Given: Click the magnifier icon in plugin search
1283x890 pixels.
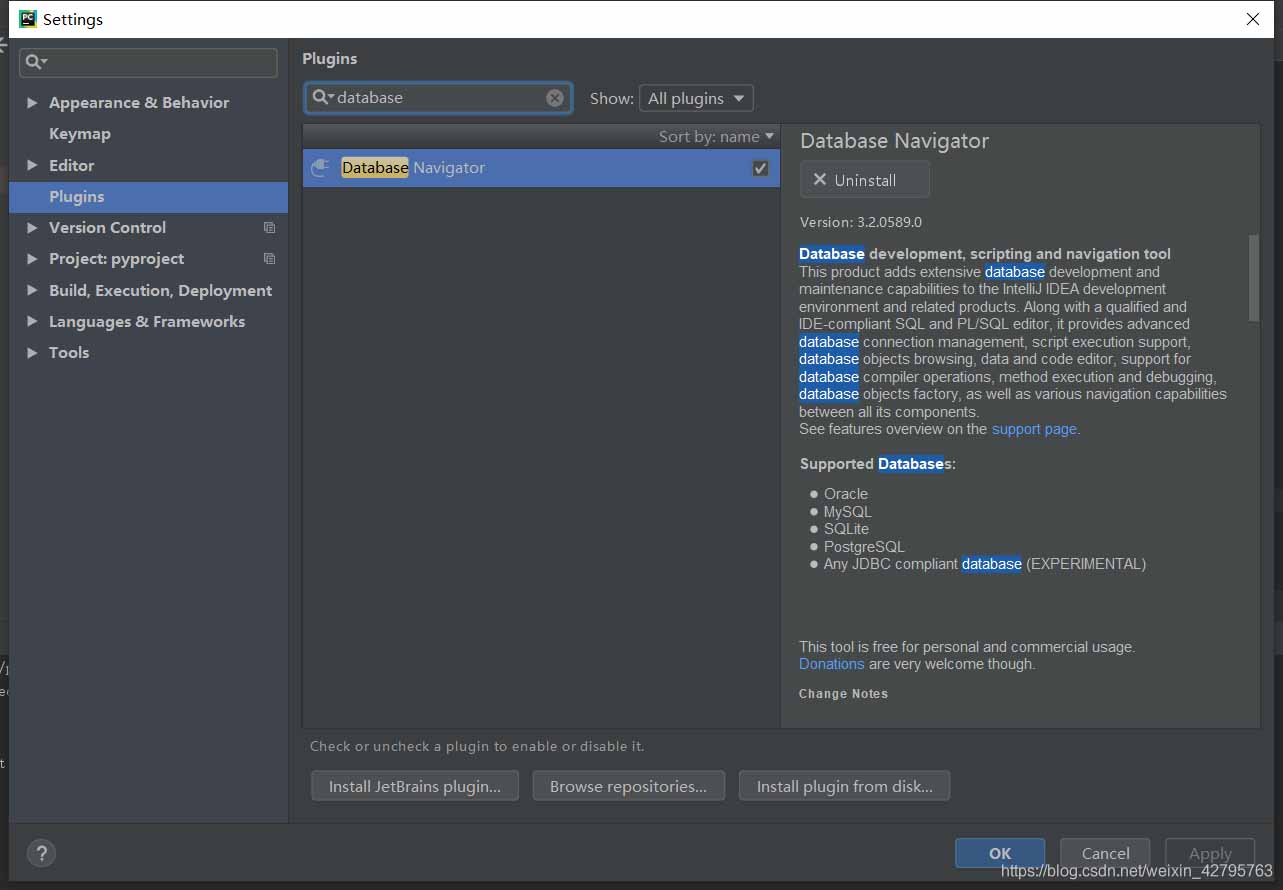Looking at the screenshot, I should [x=321, y=97].
